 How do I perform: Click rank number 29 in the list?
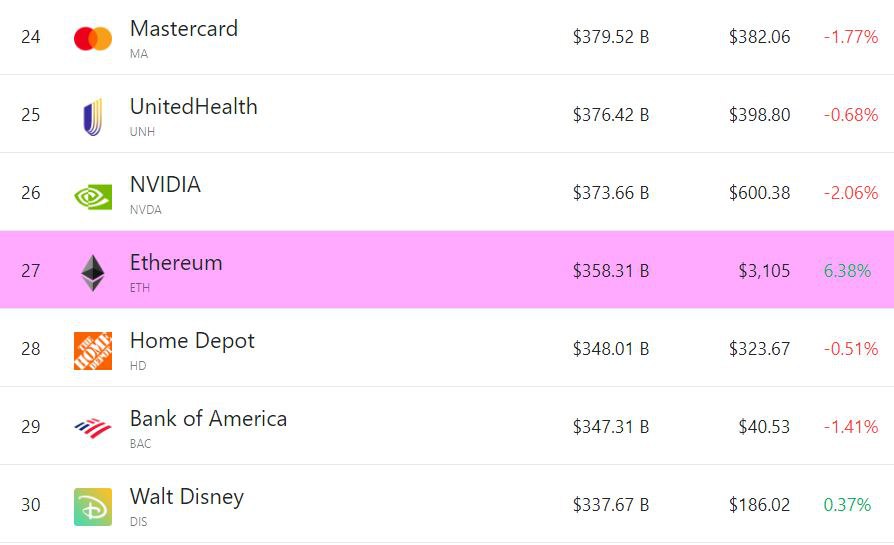(31, 427)
